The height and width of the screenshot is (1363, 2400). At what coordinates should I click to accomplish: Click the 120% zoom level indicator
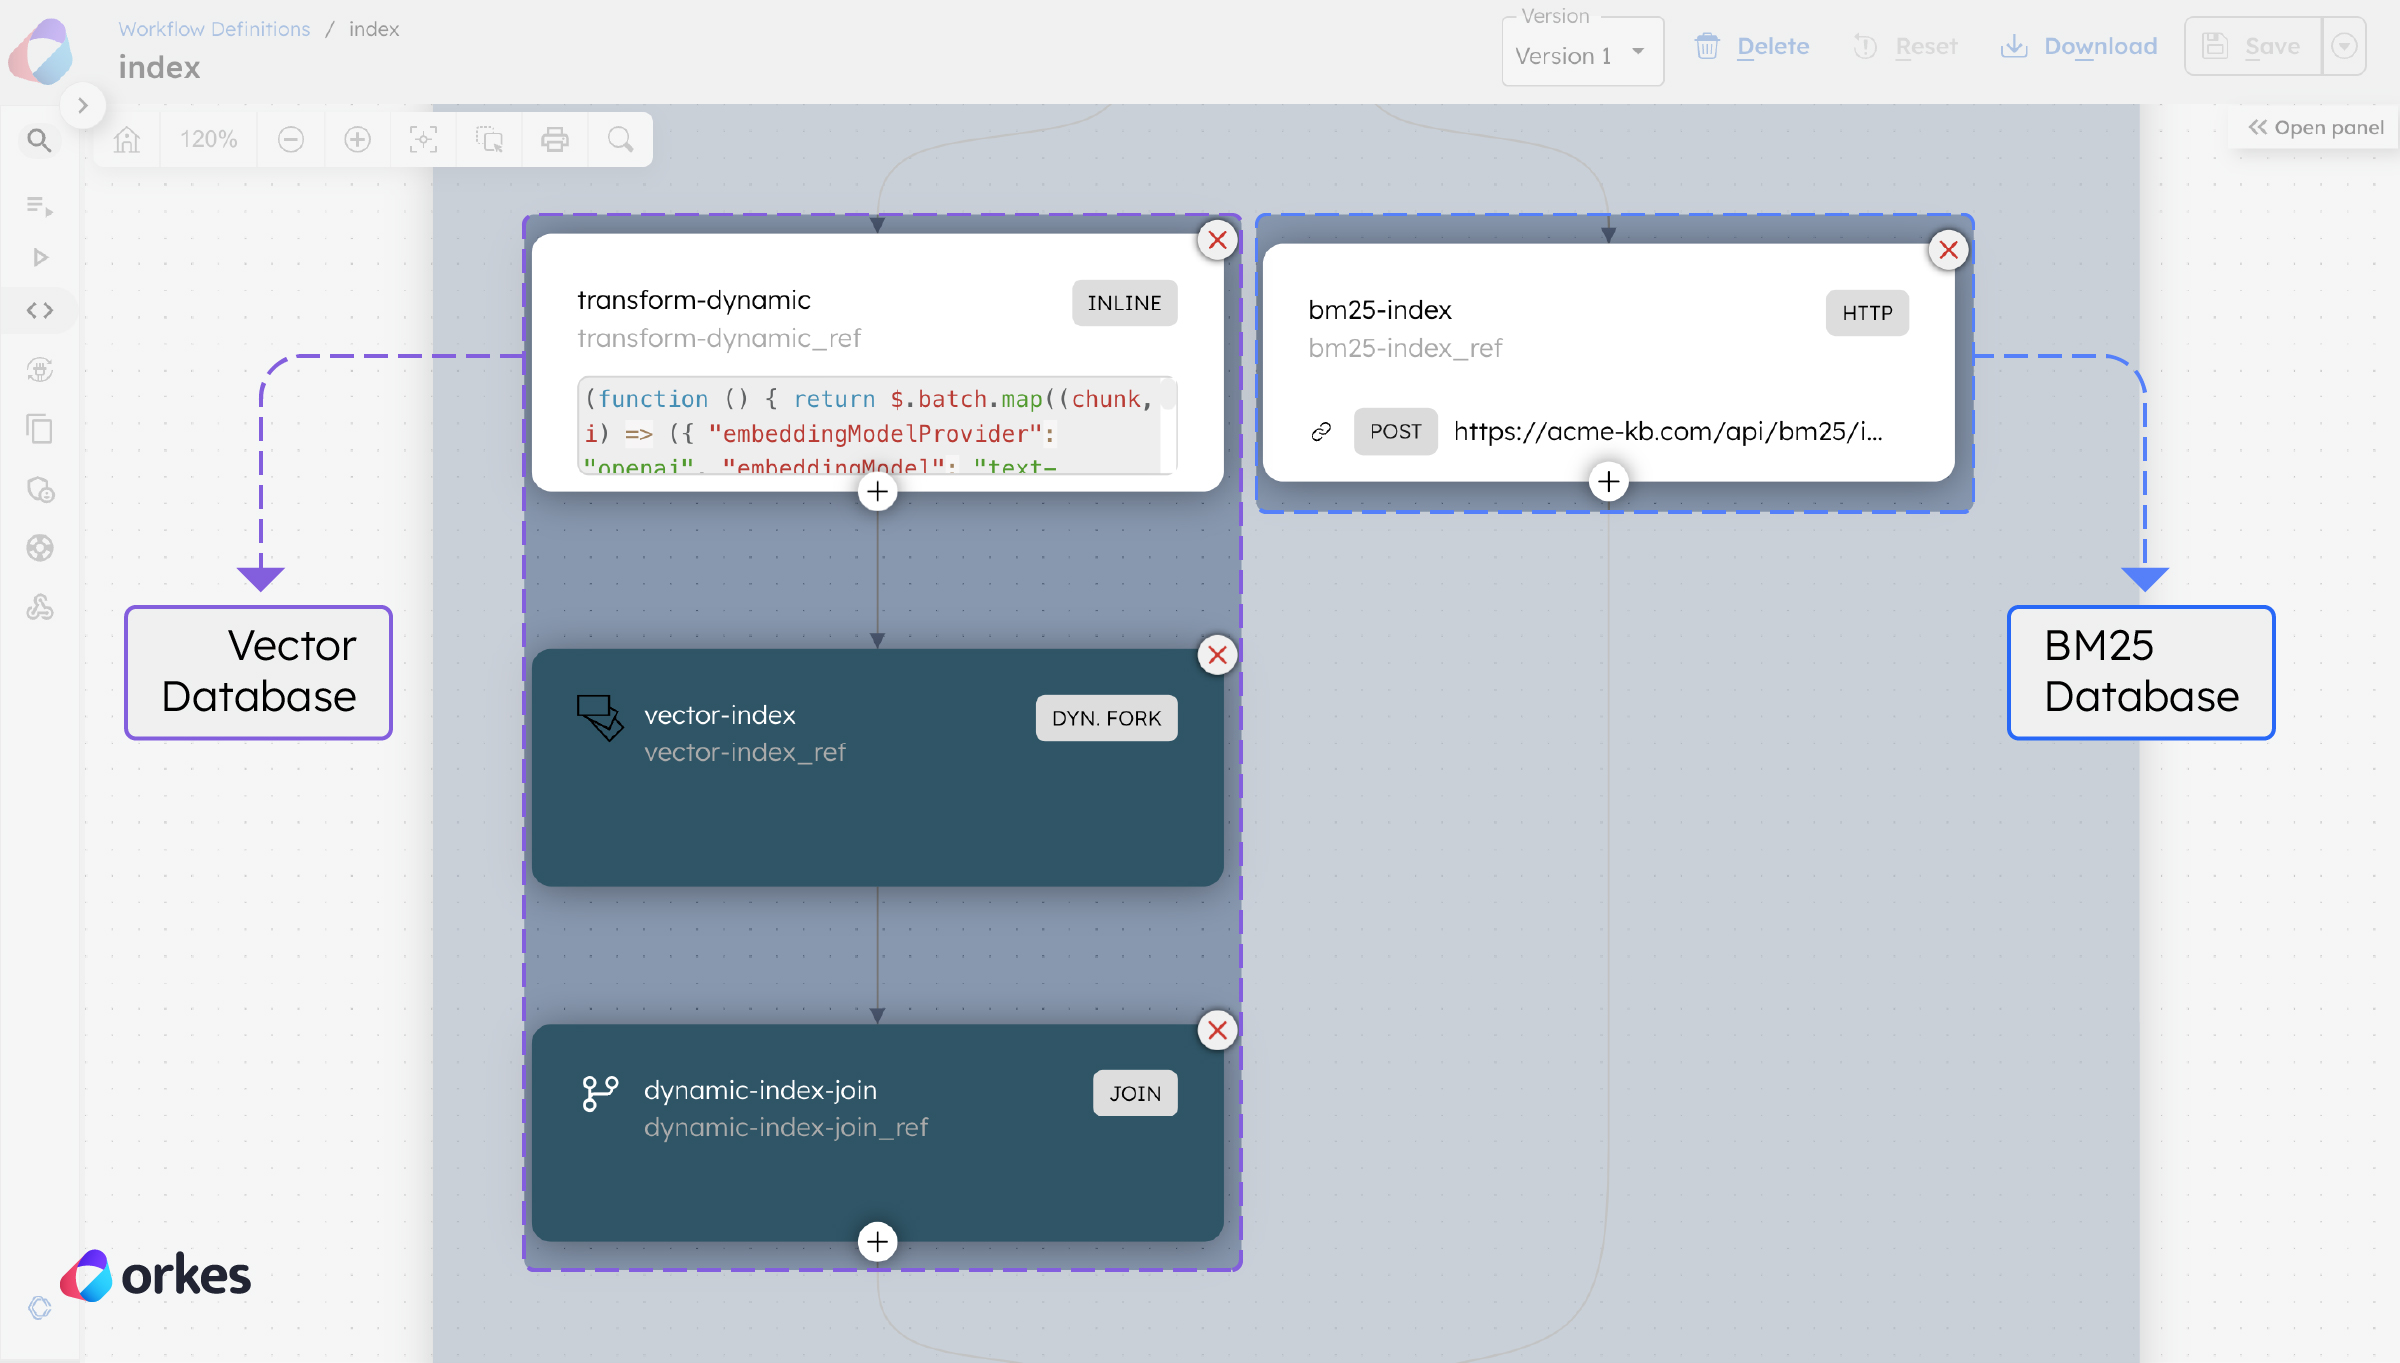[x=208, y=139]
